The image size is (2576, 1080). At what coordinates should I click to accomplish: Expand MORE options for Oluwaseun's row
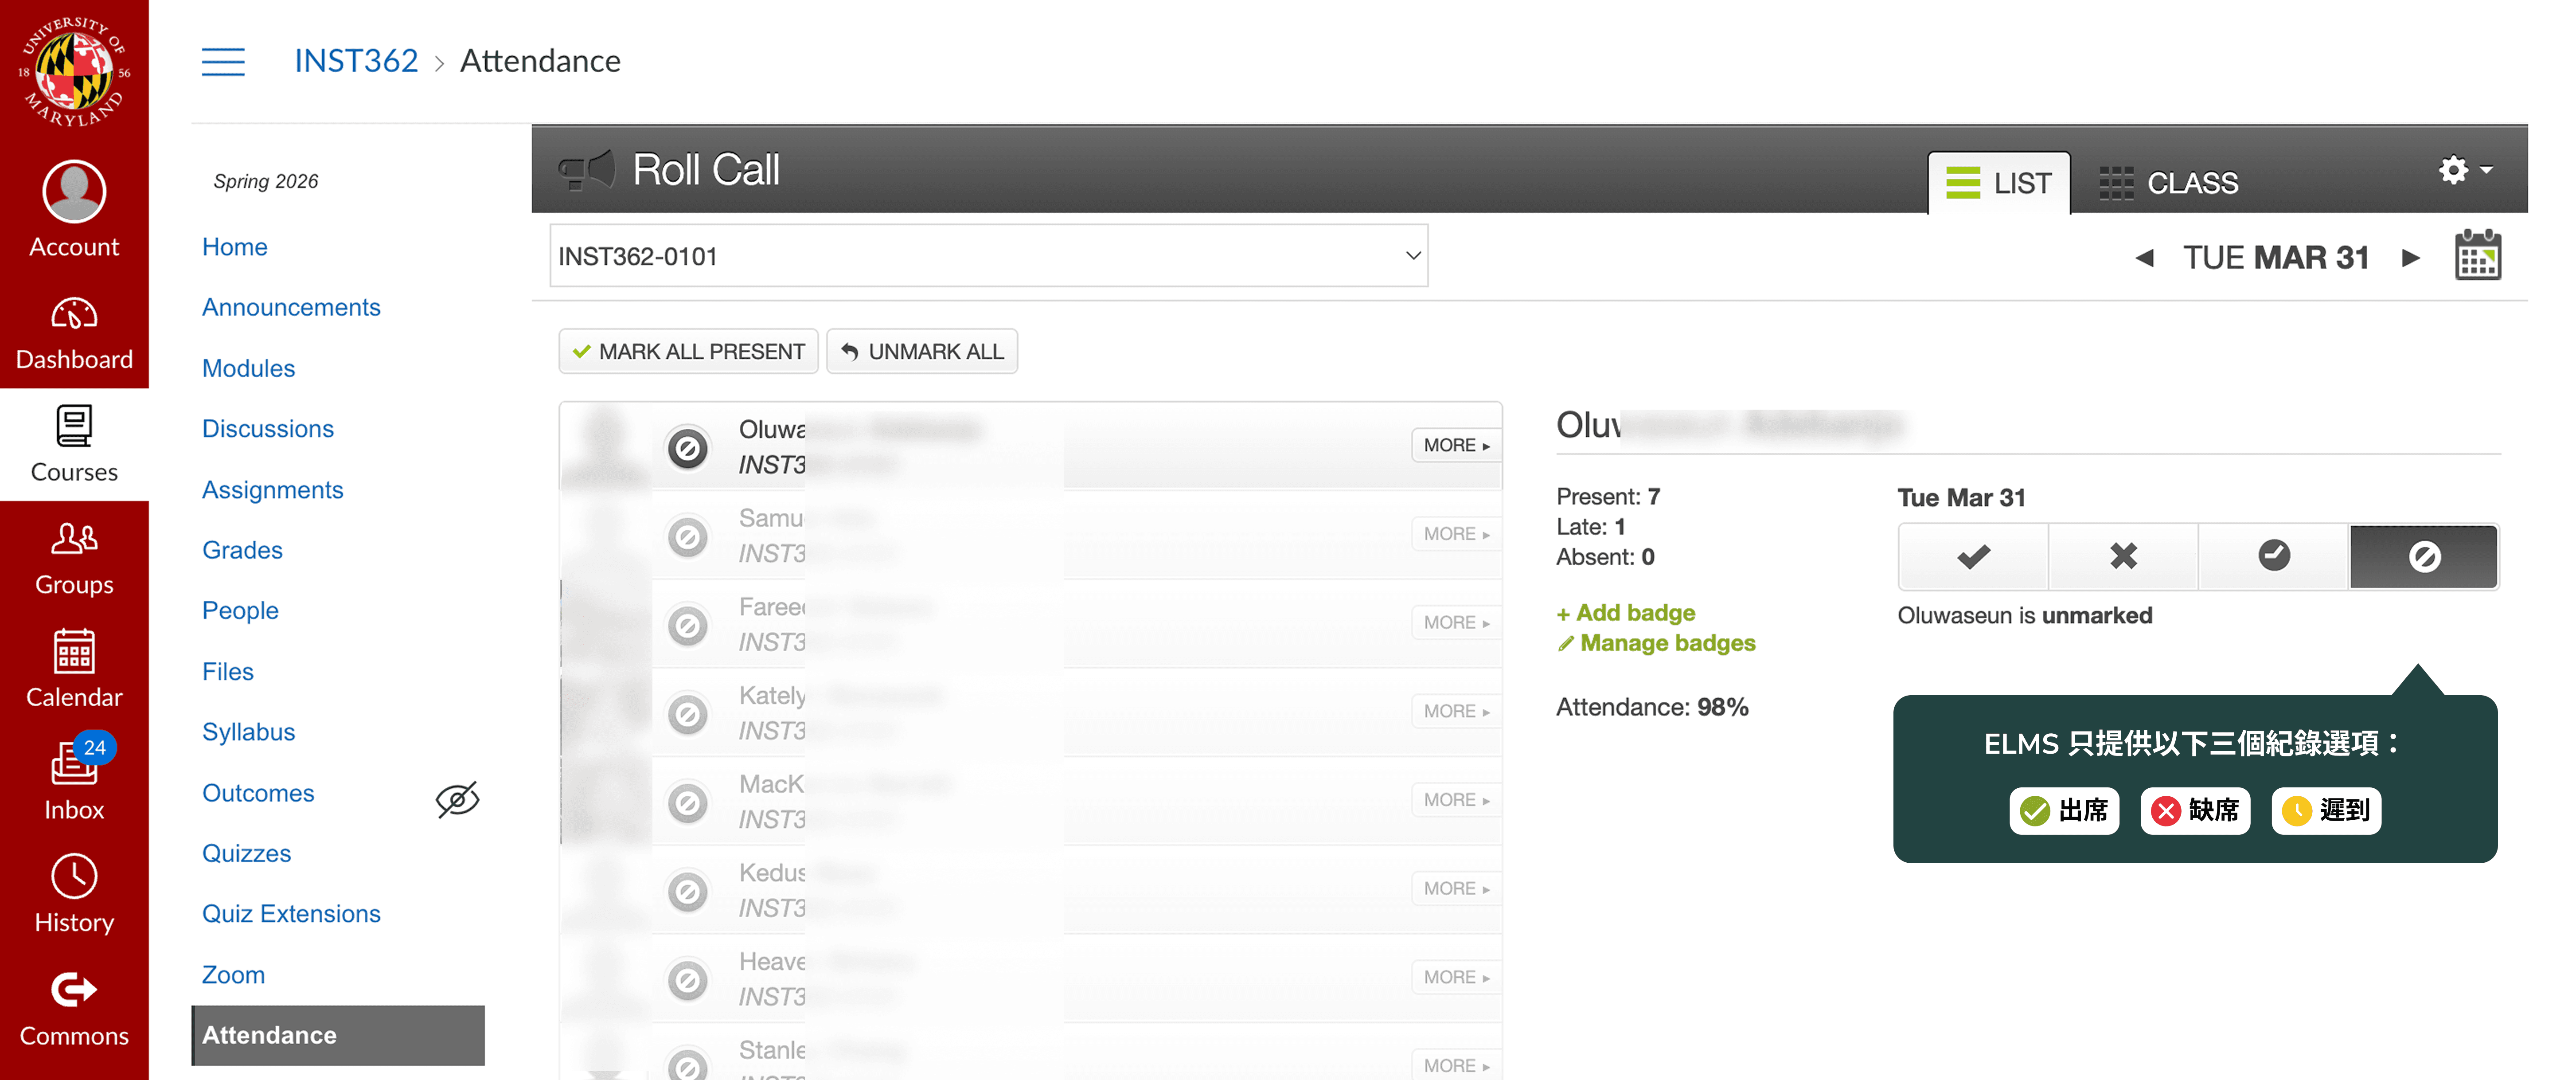(1455, 445)
